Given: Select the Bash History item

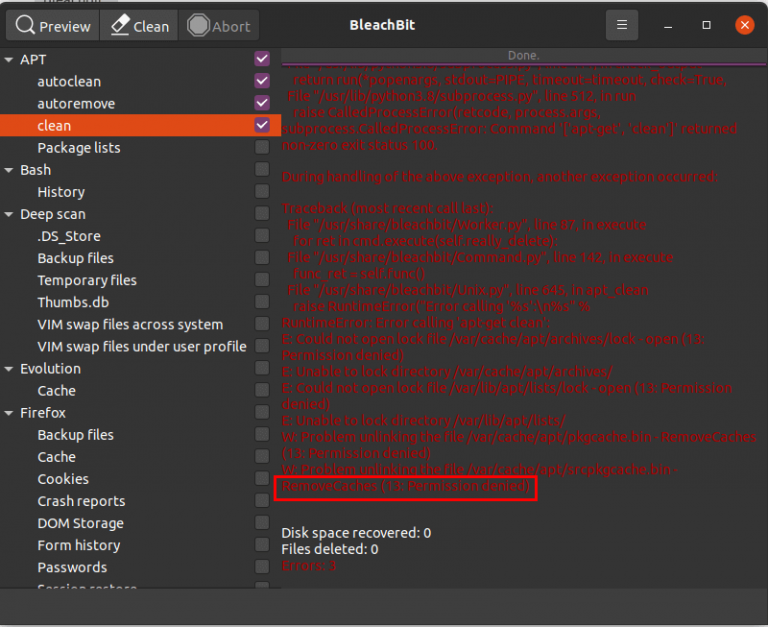Looking at the screenshot, I should tap(61, 192).
